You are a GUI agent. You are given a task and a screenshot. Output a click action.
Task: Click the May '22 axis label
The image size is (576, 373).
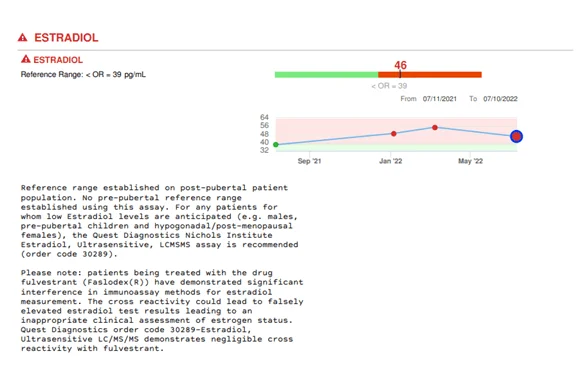470,161
